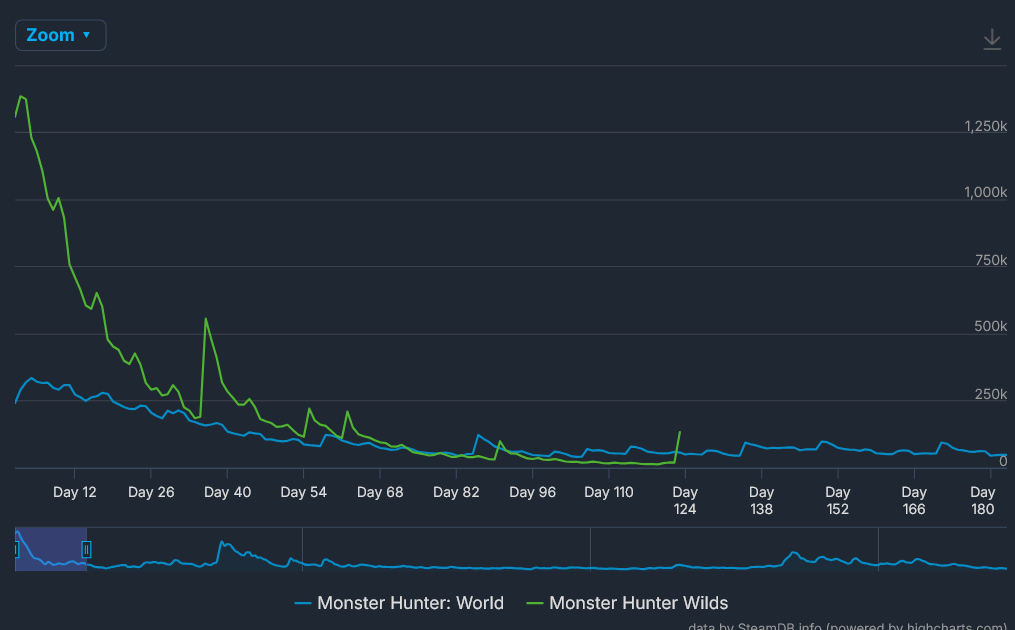Click the green Wilds peak near chart start

[21, 96]
